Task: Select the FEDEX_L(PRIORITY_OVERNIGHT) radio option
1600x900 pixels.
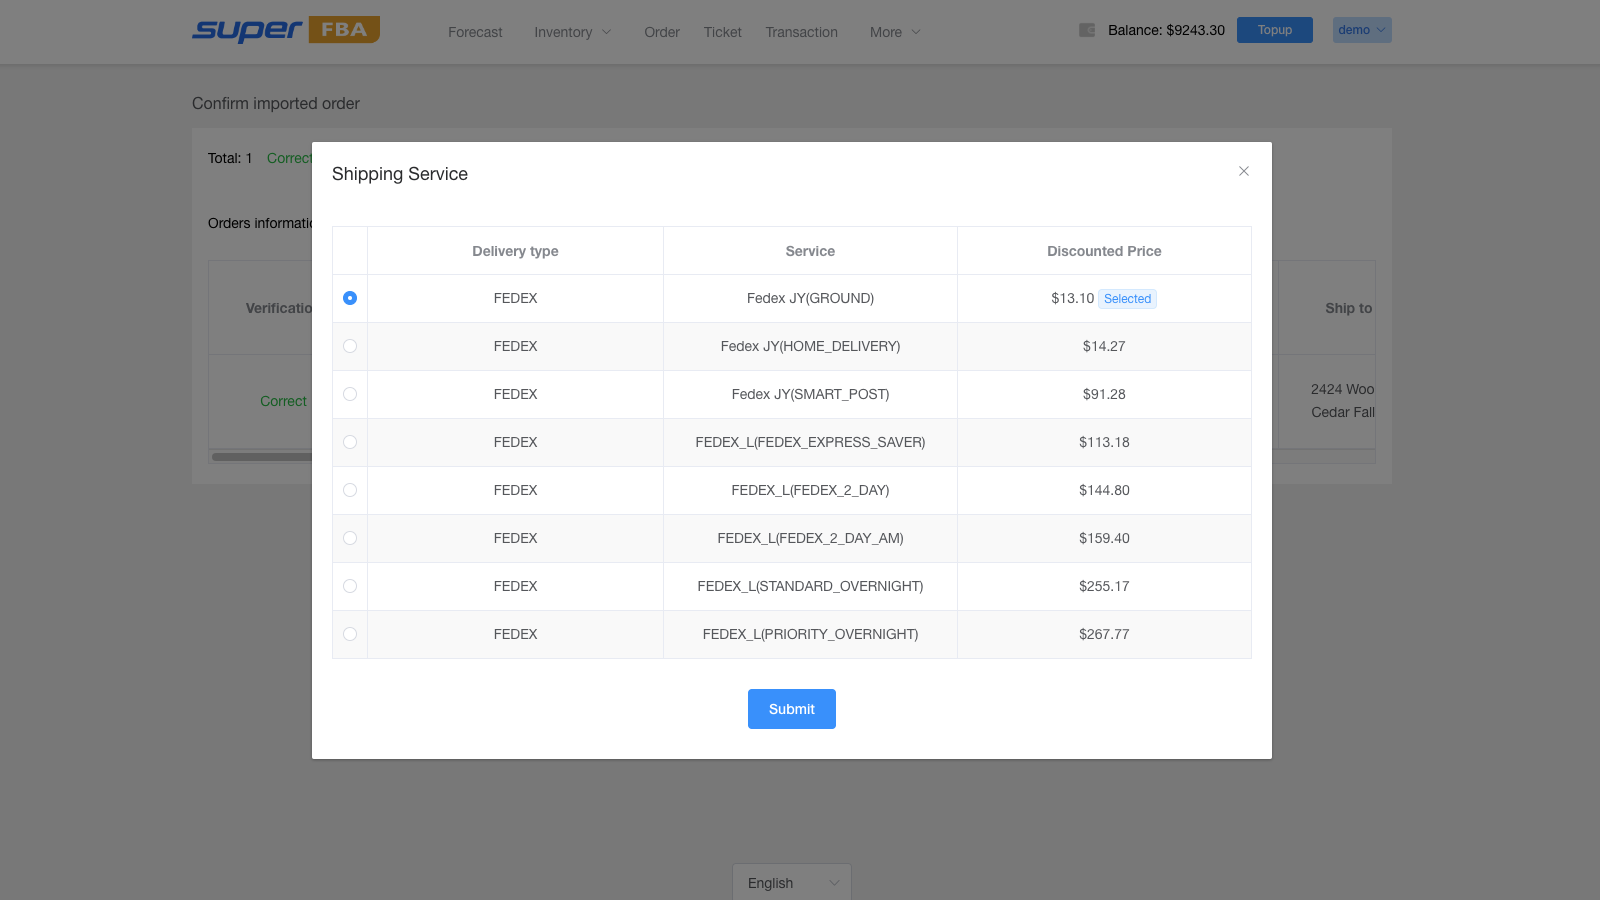Action: point(350,634)
